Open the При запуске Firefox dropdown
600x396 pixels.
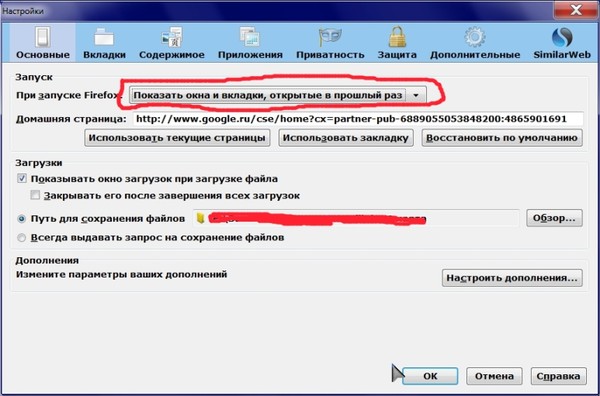(x=278, y=95)
